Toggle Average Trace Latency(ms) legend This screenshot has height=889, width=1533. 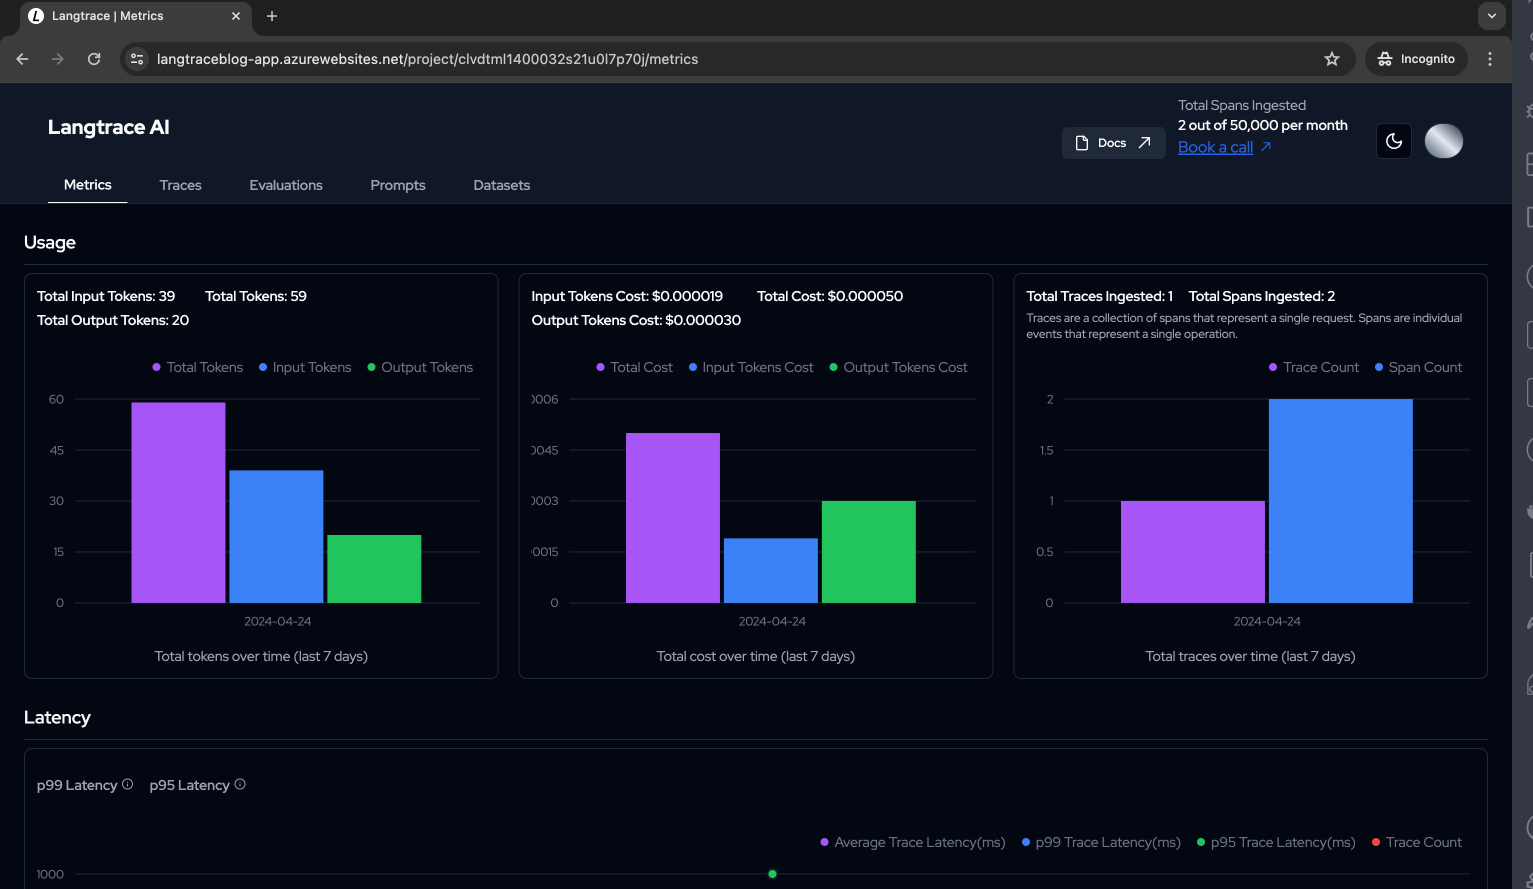(x=913, y=842)
